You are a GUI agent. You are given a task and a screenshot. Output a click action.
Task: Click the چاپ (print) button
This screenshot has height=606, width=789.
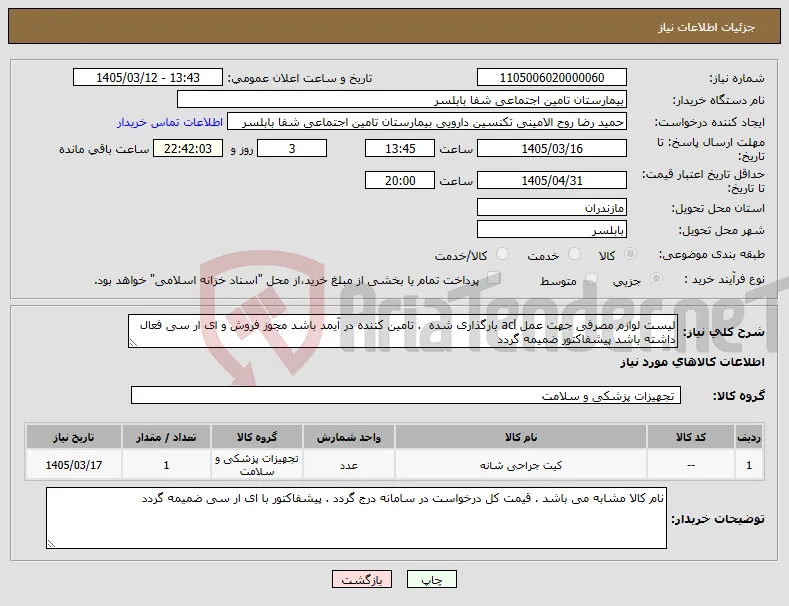(432, 579)
